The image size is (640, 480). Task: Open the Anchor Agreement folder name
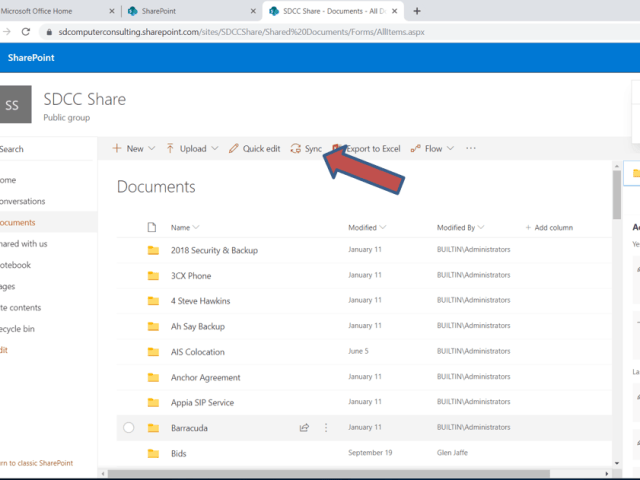pyautogui.click(x=206, y=378)
